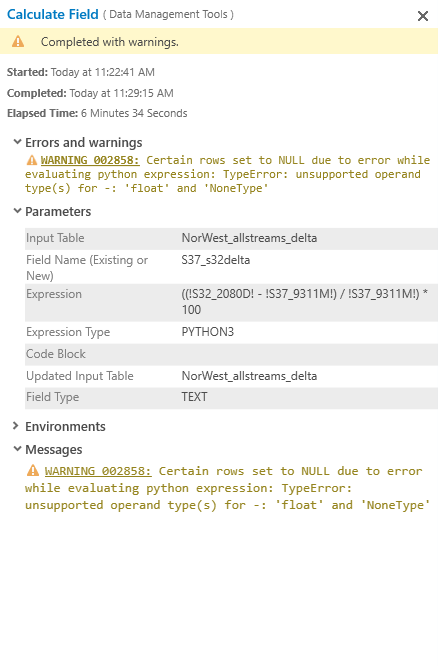Close the Calculate Field message window

422,16
